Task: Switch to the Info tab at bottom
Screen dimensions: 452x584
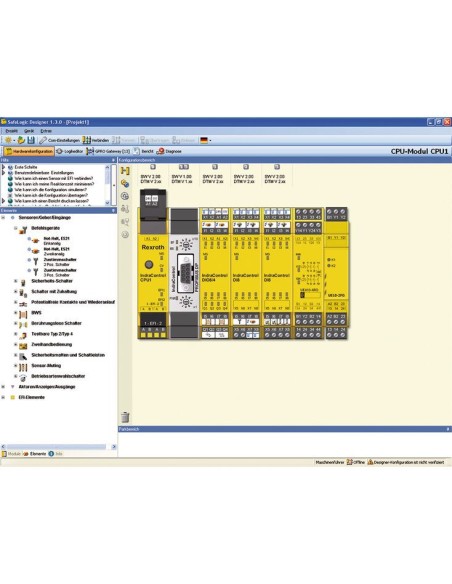Action: click(55, 454)
